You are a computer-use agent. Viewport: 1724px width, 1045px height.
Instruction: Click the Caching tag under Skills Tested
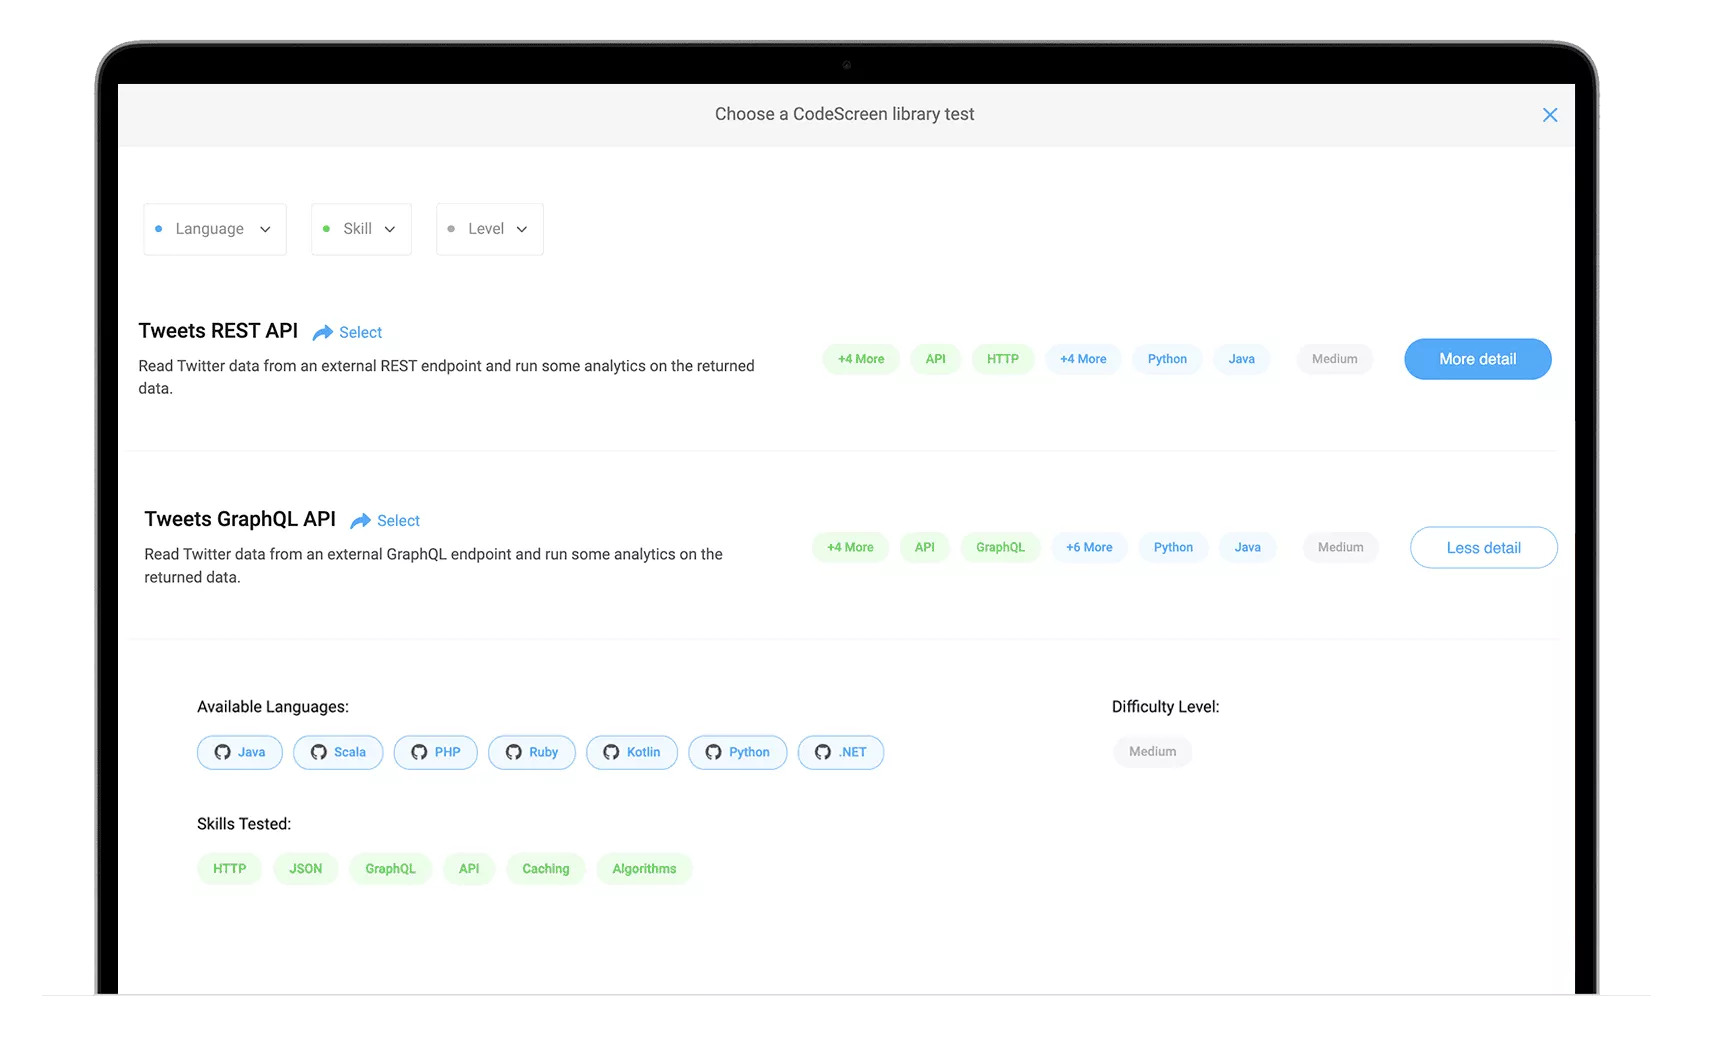click(545, 868)
